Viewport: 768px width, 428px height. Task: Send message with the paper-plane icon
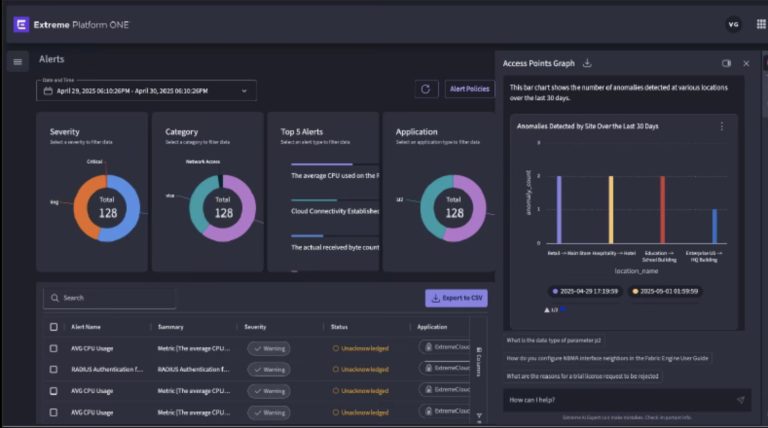pos(741,400)
